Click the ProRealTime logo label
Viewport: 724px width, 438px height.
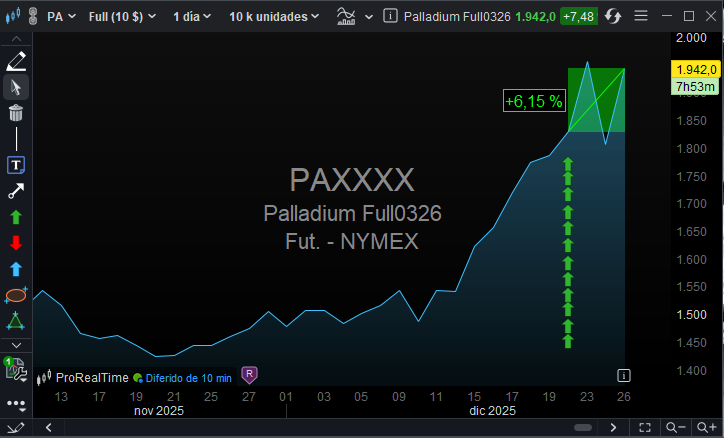coord(83,378)
